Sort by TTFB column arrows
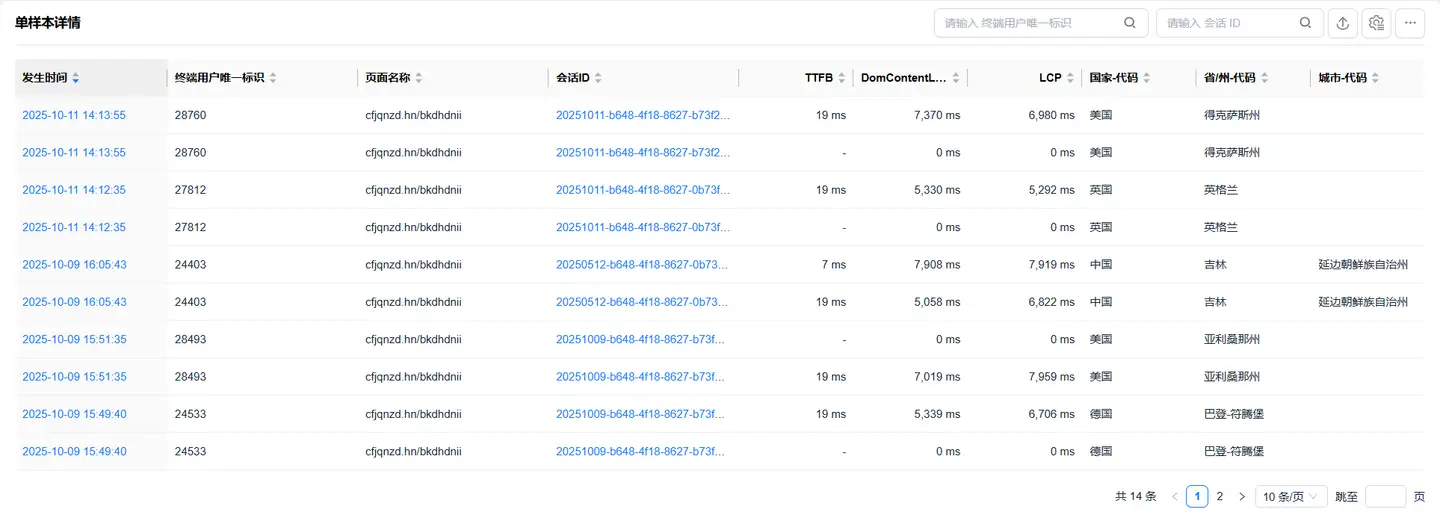This screenshot has height=519, width=1440. [x=842, y=78]
